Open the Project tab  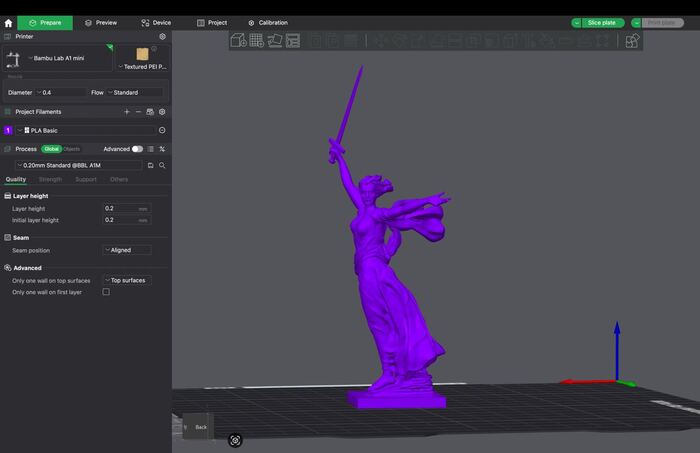[212, 23]
